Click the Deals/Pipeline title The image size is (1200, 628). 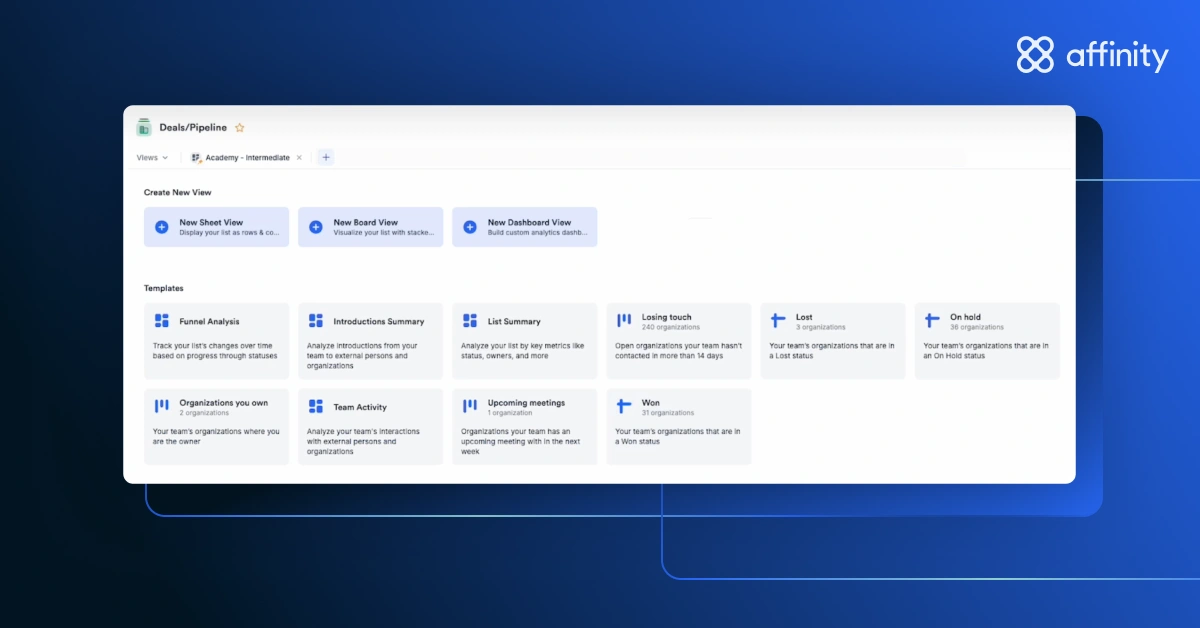point(193,128)
